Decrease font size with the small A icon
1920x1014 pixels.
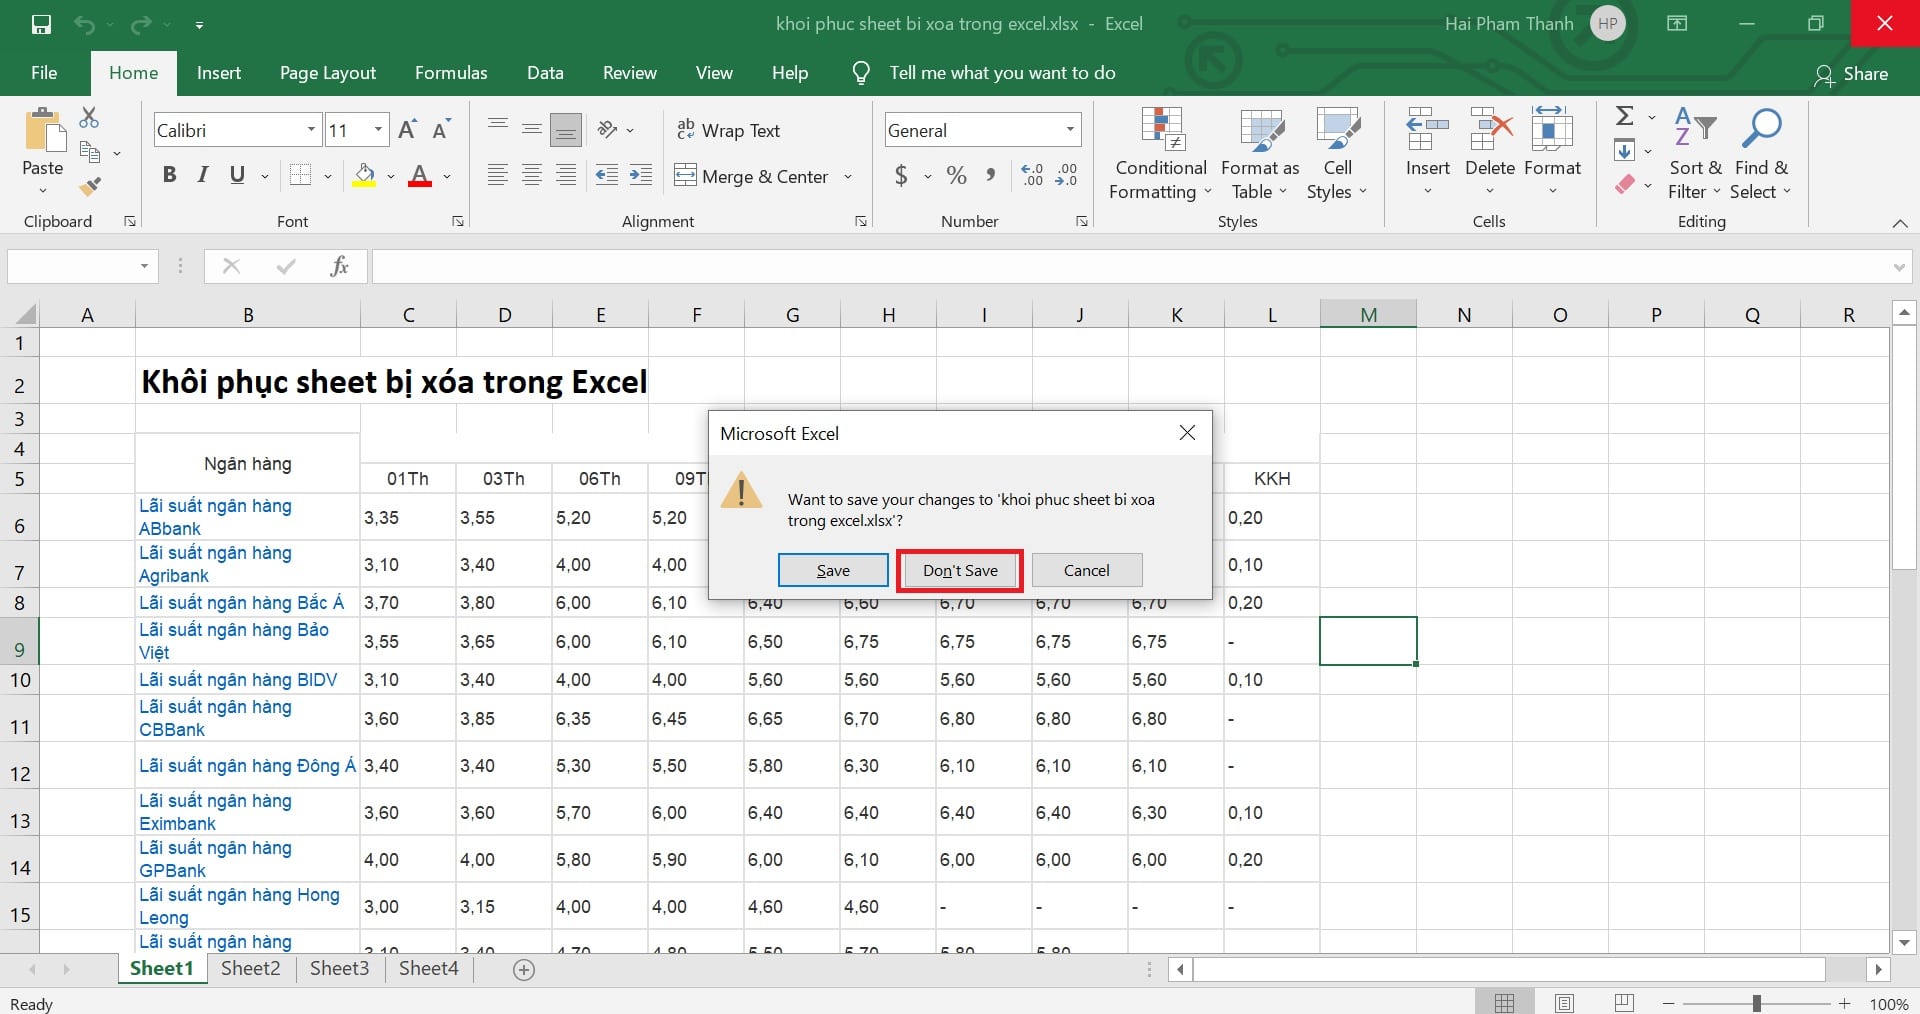coord(441,130)
